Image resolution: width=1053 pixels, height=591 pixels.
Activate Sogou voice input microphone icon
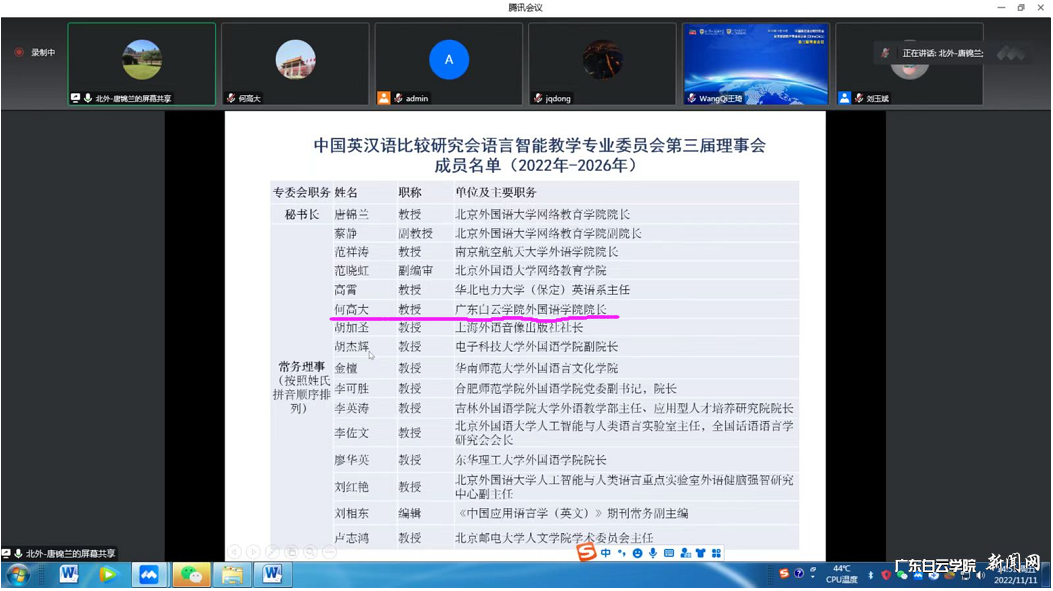[651, 552]
